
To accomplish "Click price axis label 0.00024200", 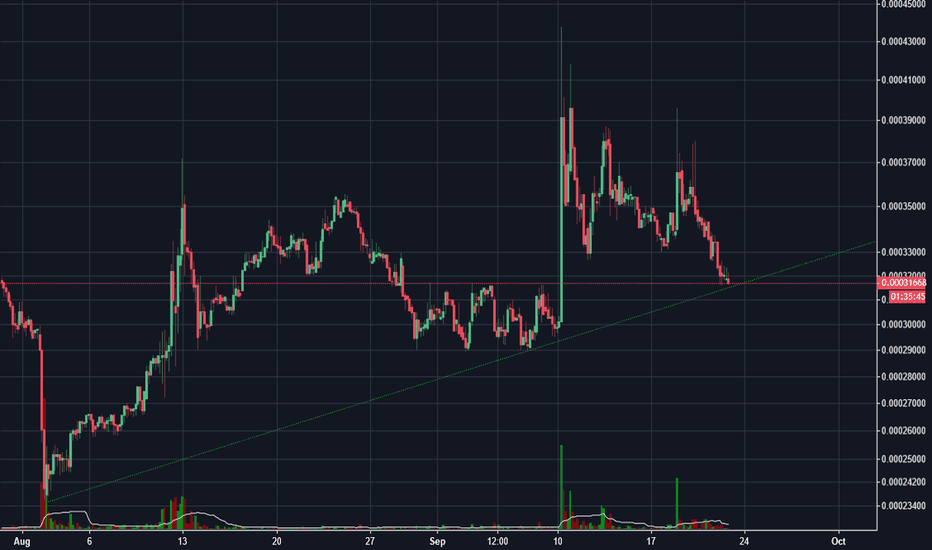I will click(903, 482).
